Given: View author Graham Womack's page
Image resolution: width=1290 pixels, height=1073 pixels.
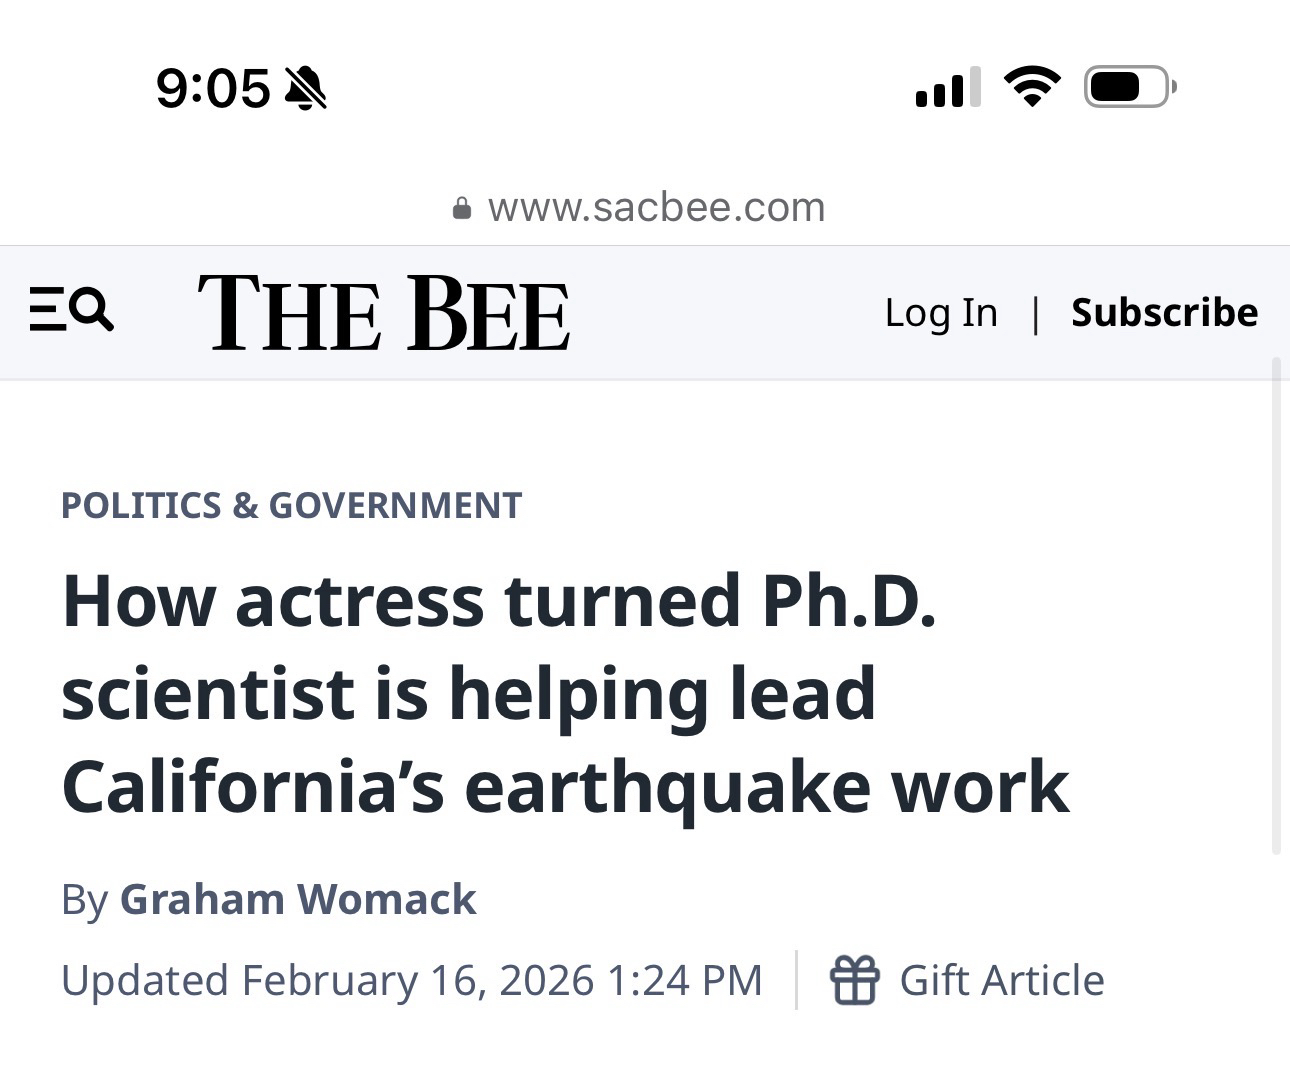Looking at the screenshot, I should pos(297,899).
